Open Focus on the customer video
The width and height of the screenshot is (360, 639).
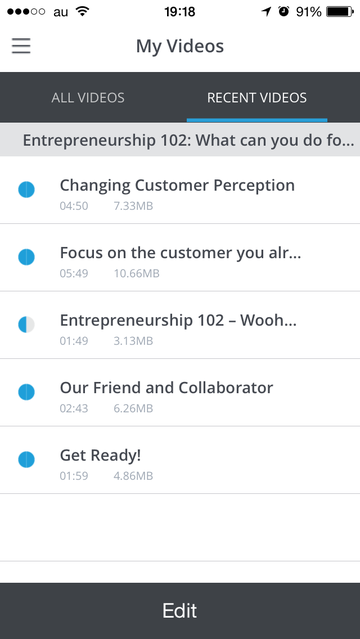[x=180, y=258]
